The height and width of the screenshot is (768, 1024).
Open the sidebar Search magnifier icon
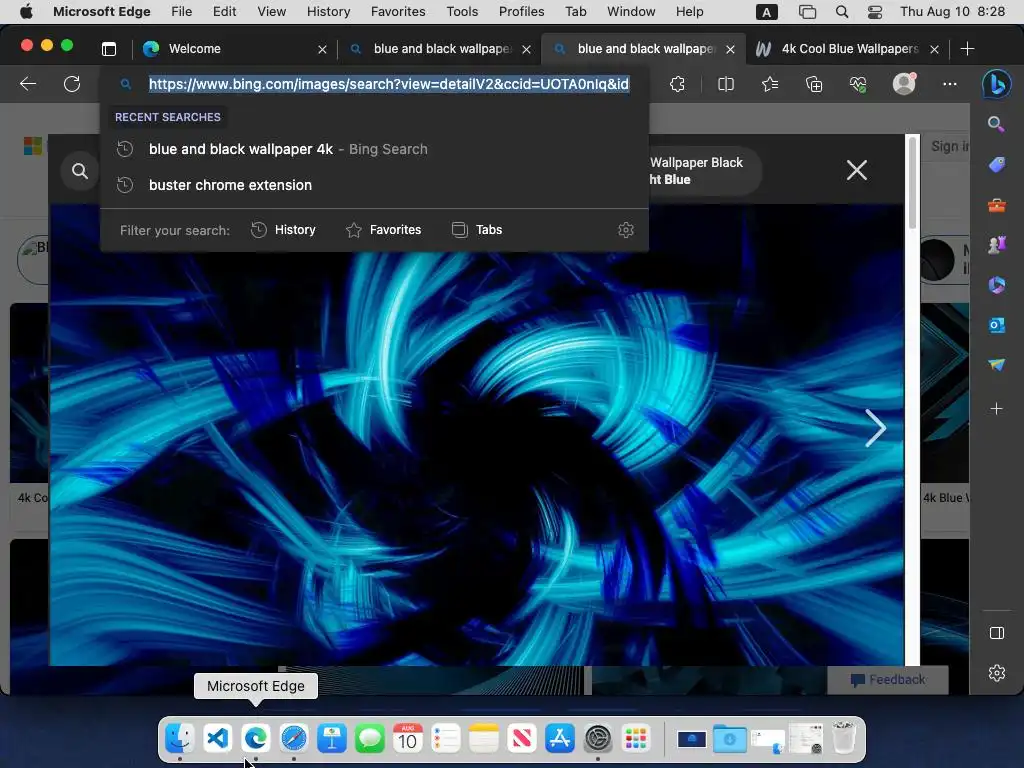(996, 124)
